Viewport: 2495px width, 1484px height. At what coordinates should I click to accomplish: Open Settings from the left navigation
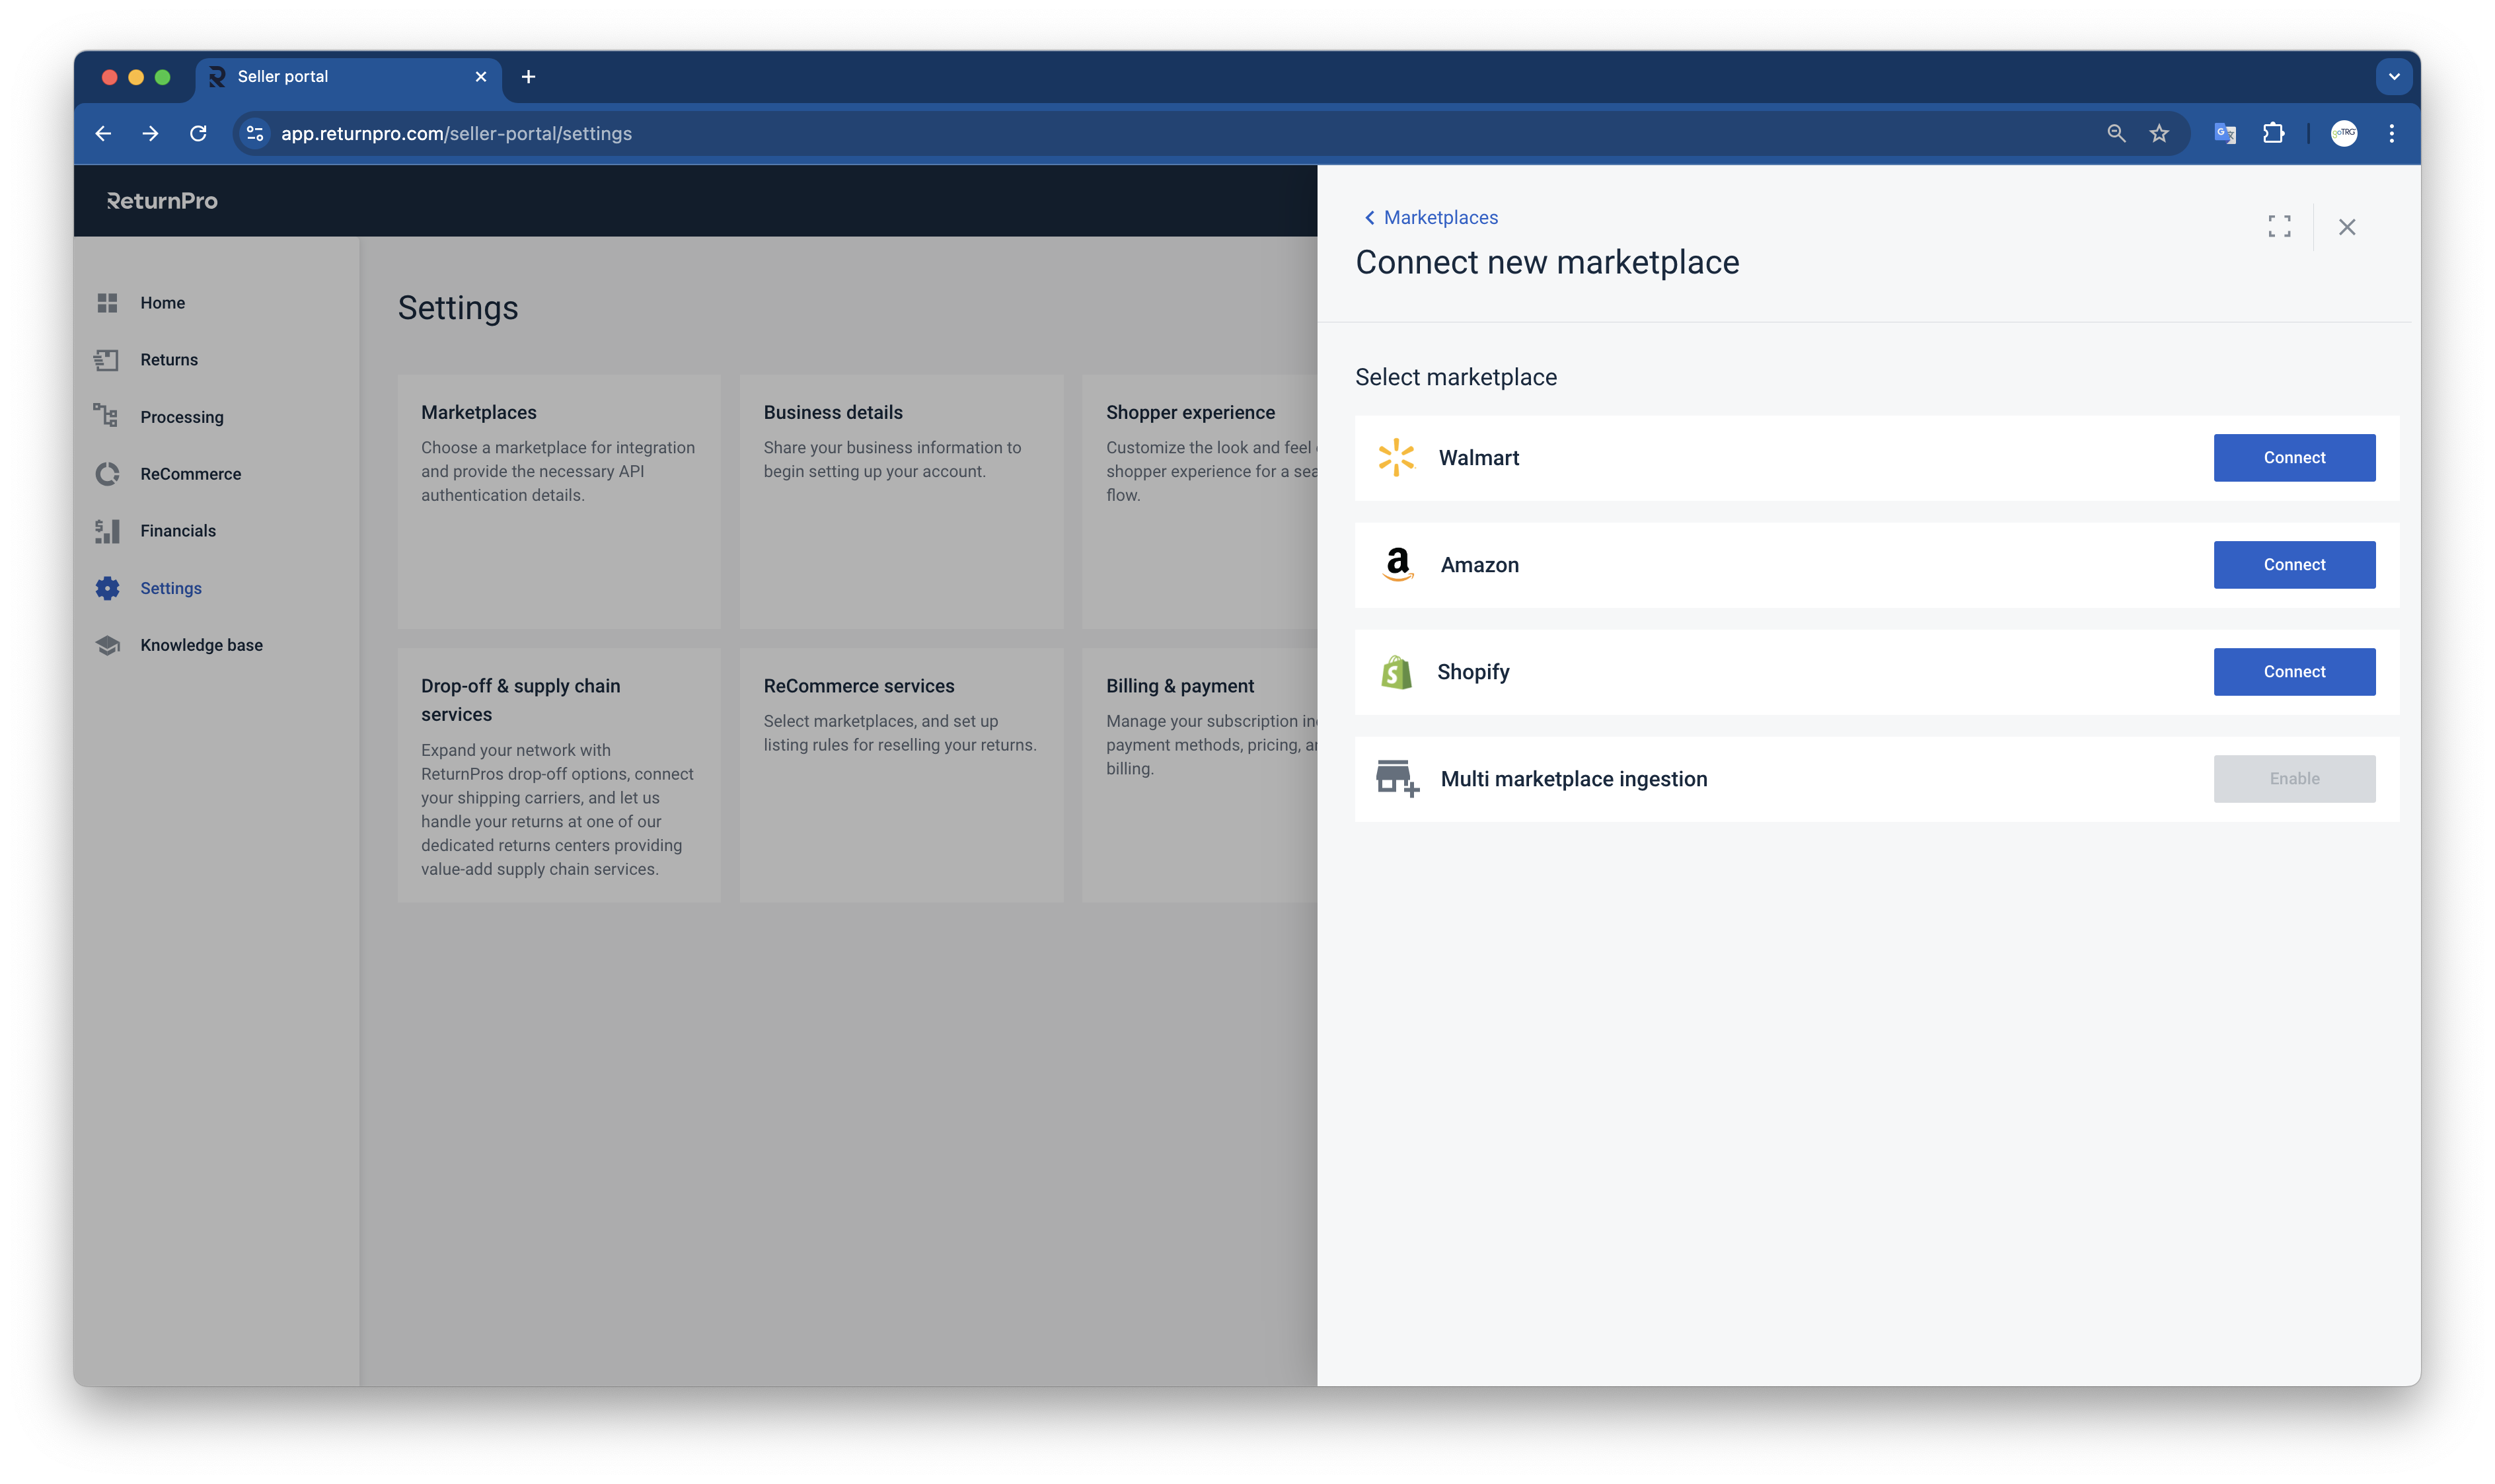172,588
